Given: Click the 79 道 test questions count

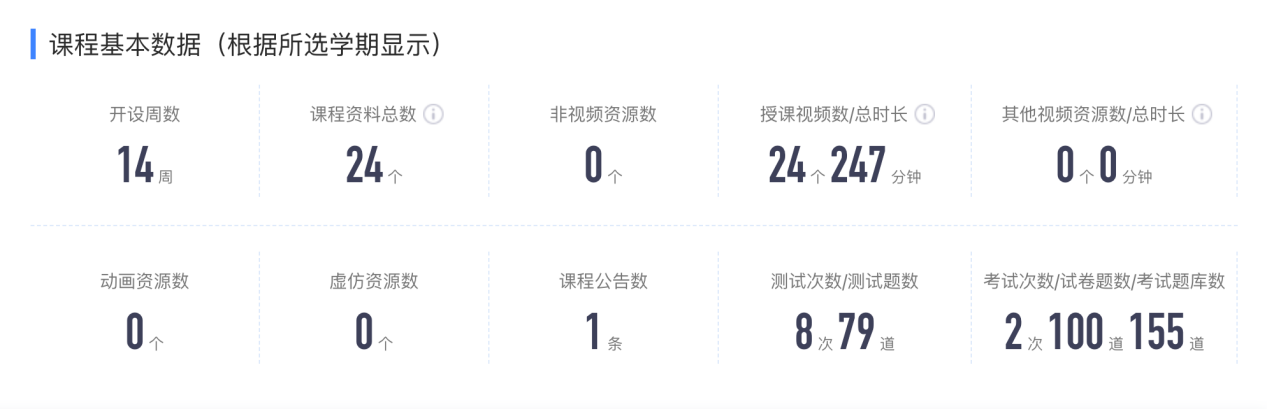Looking at the screenshot, I should tap(867, 333).
